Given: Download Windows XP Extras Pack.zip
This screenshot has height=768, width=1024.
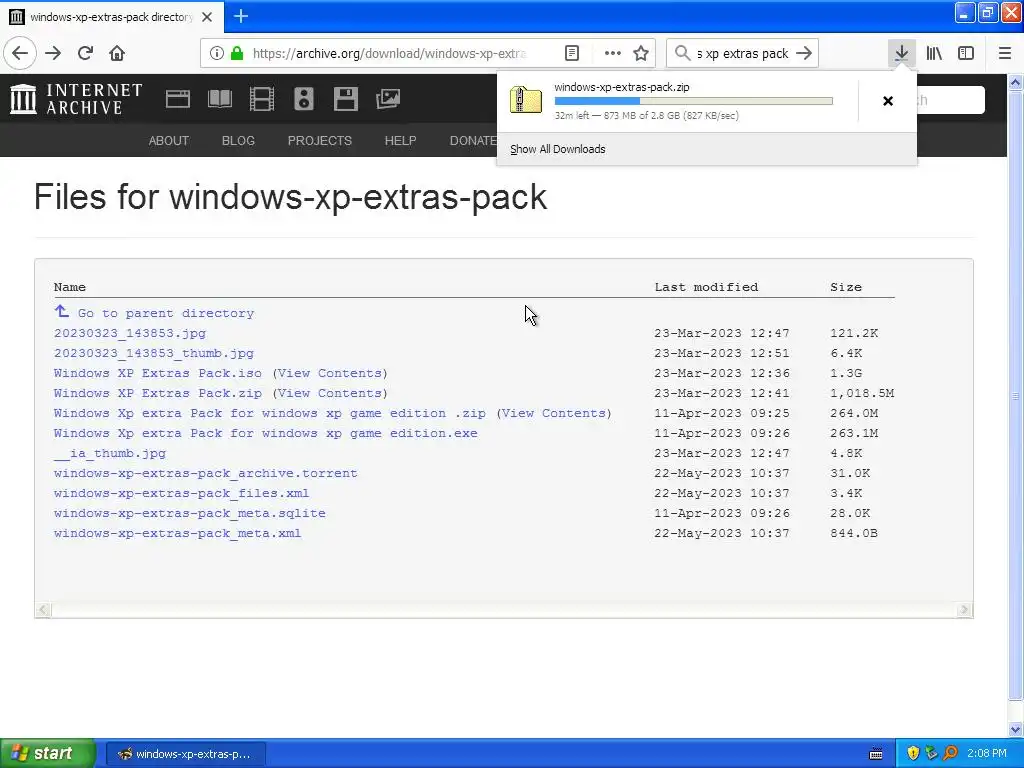Looking at the screenshot, I should click(157, 393).
